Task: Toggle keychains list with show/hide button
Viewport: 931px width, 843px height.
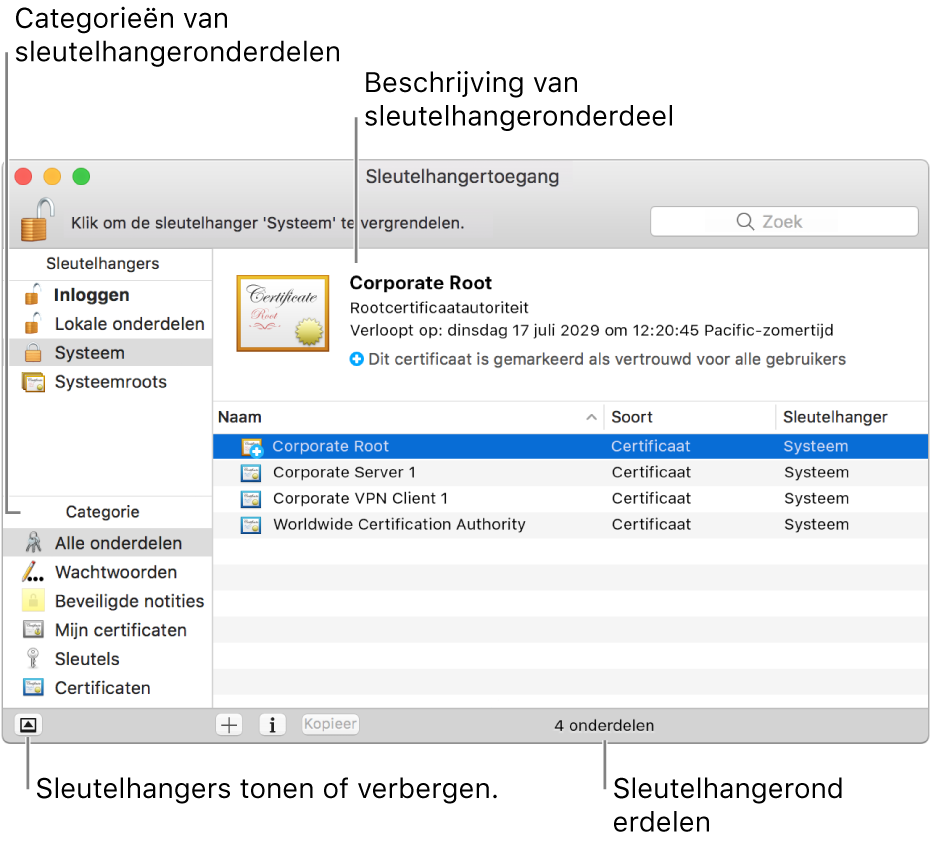Action: (28, 725)
